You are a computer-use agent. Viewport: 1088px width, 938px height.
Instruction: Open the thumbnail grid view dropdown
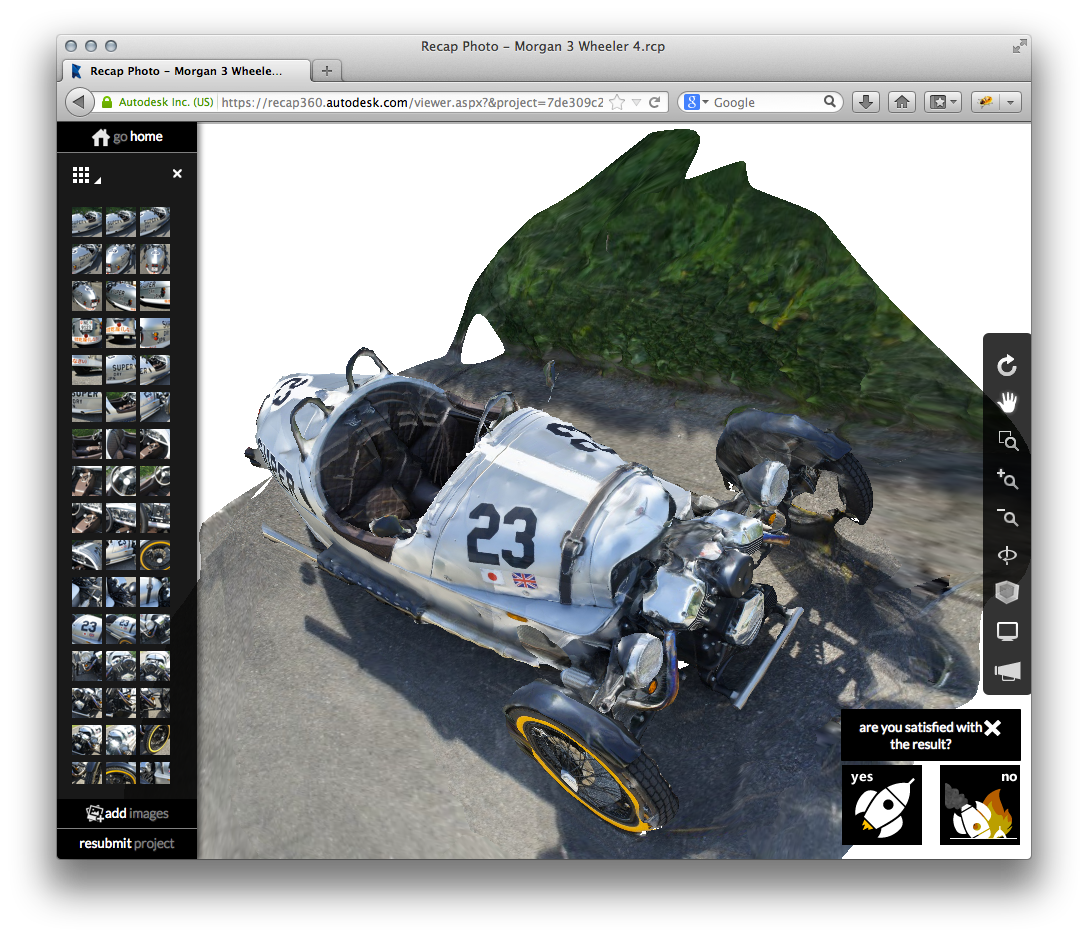coord(85,176)
